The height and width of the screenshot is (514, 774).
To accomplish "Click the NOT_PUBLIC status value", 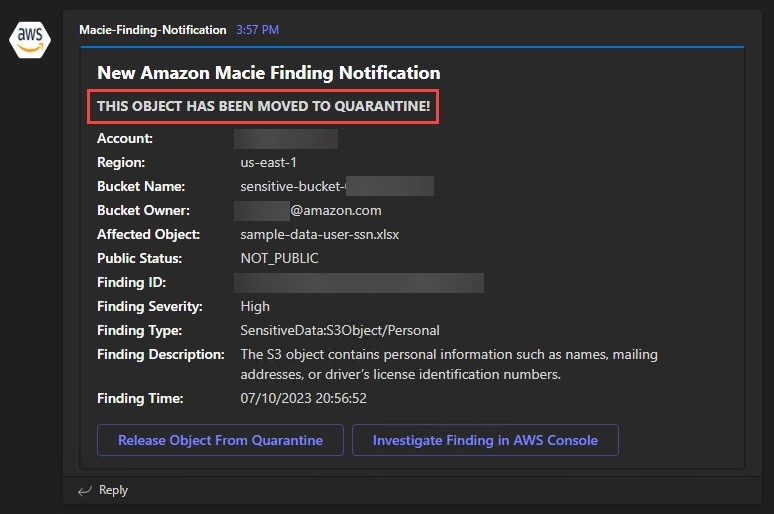I will 279,258.
